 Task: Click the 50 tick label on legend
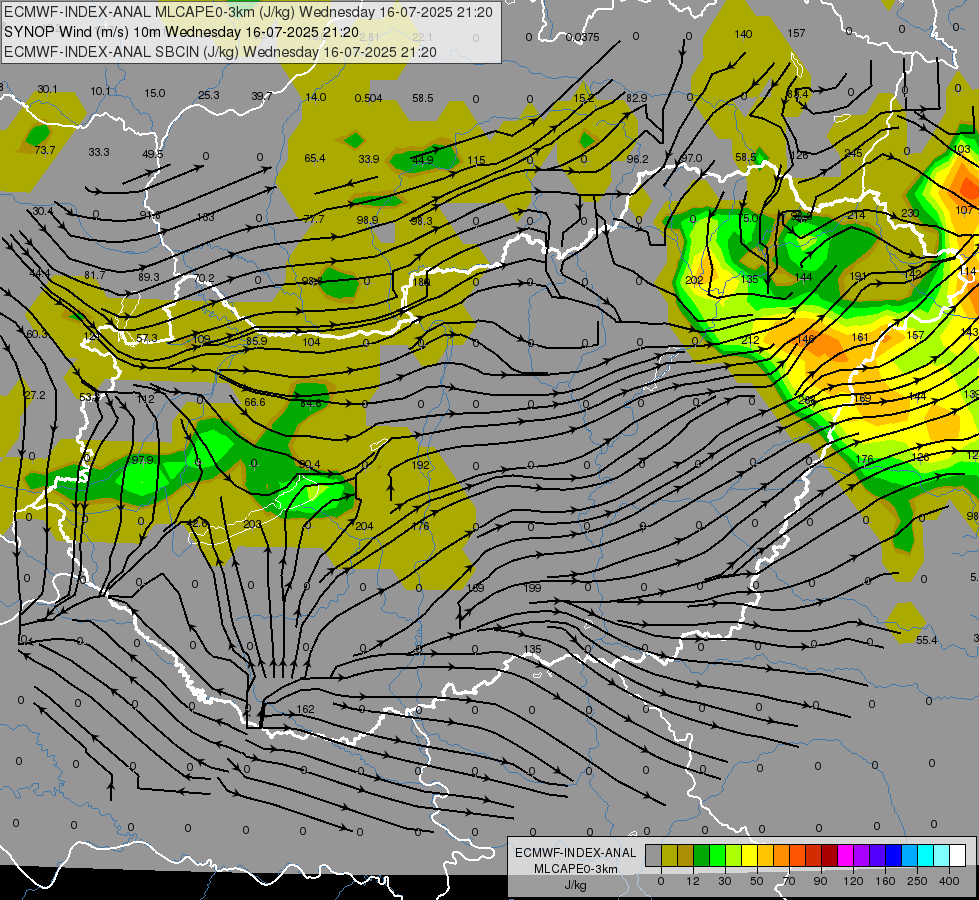coord(757,881)
